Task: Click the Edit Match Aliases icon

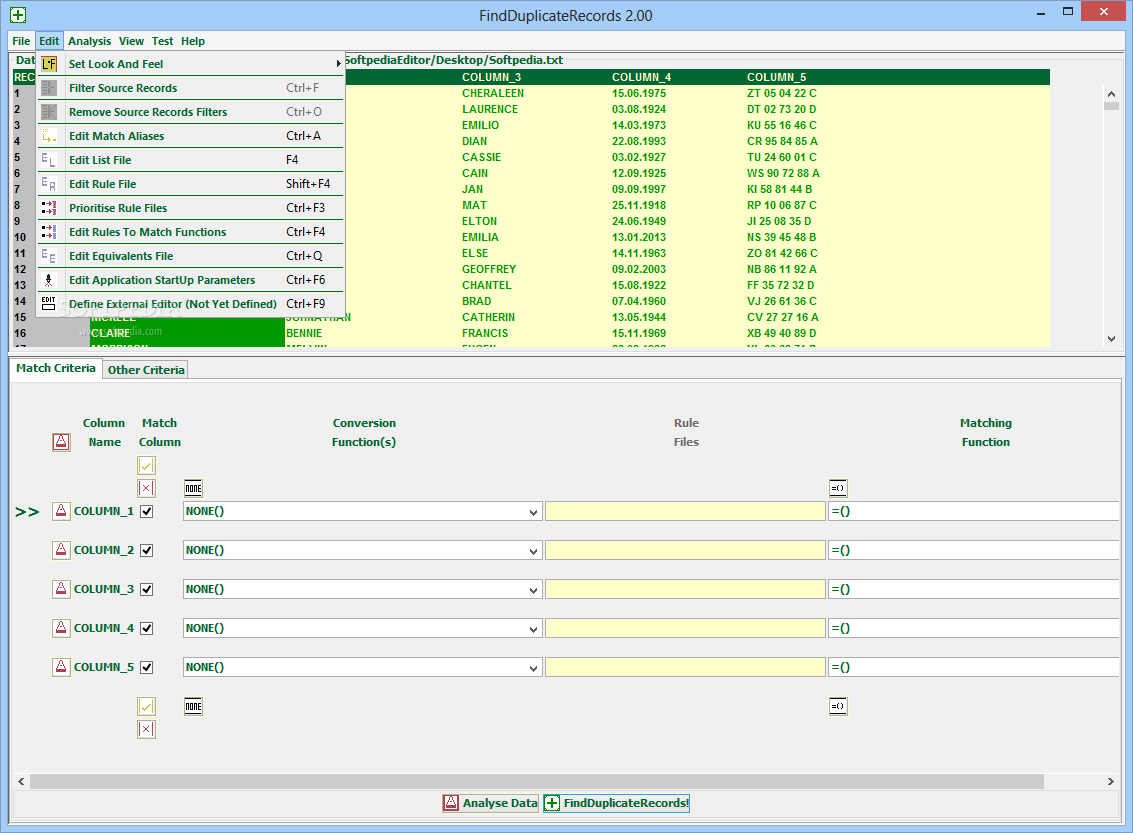Action: coord(49,136)
